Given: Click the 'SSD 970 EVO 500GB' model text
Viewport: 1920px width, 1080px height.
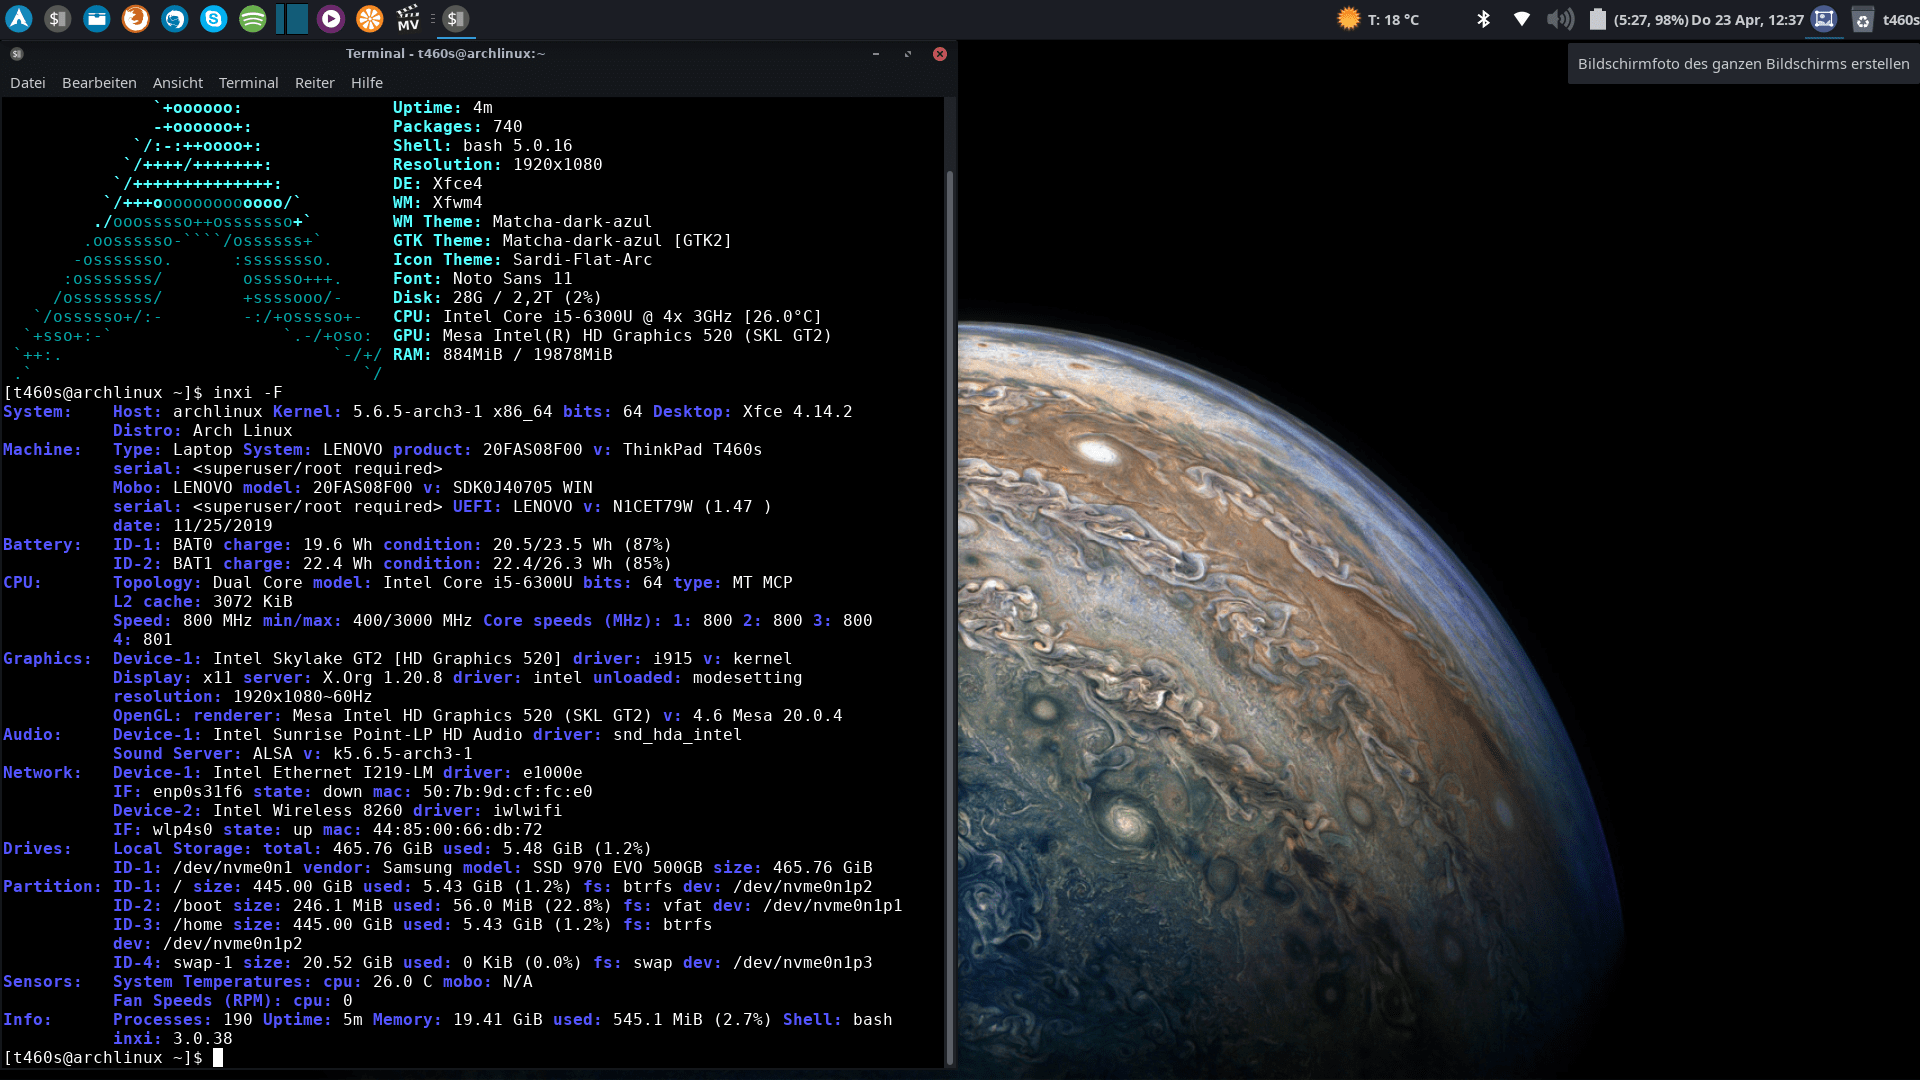Looking at the screenshot, I should pyautogui.click(x=617, y=868).
